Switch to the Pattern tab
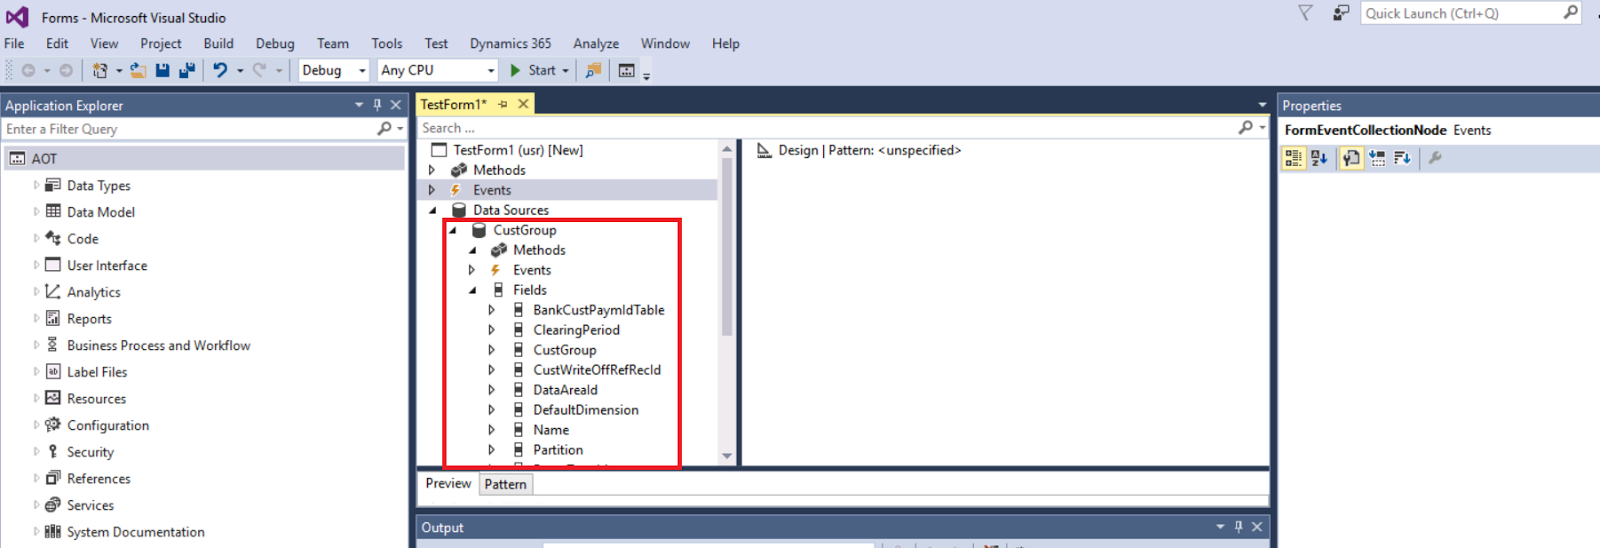The width and height of the screenshot is (1600, 548). point(506,484)
